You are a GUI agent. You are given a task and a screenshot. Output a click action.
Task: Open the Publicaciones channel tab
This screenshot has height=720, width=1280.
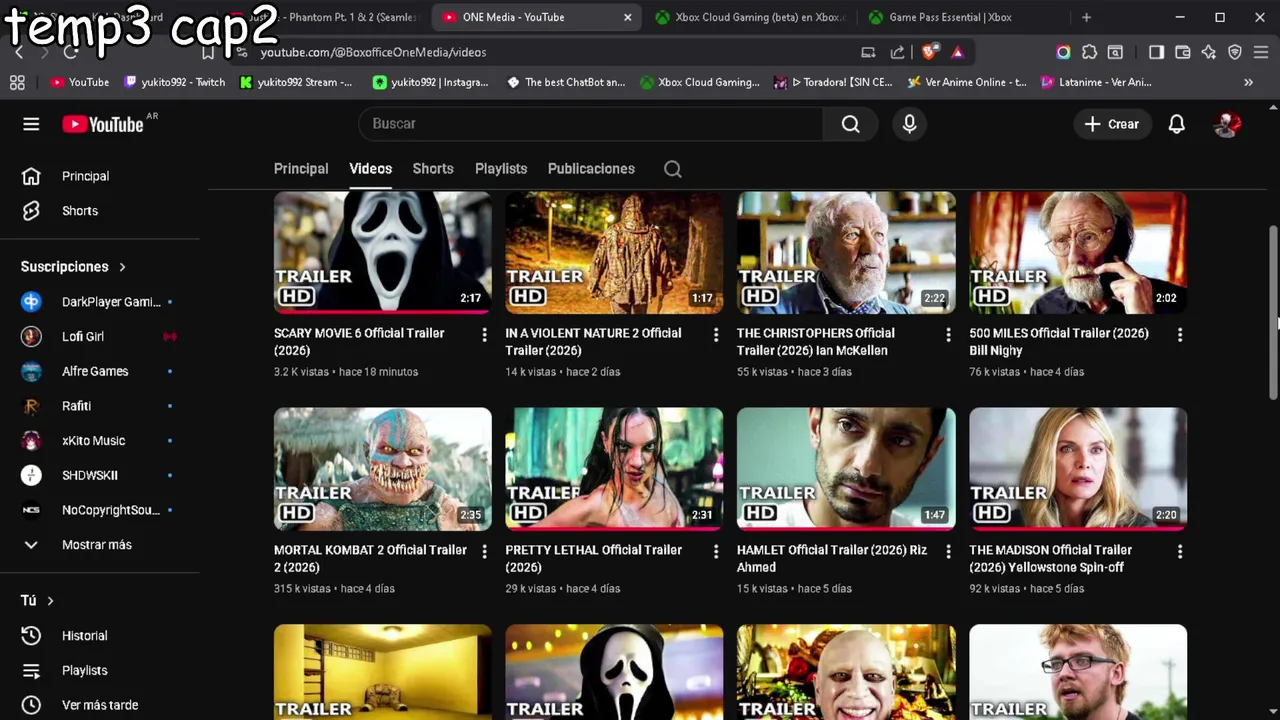point(591,169)
